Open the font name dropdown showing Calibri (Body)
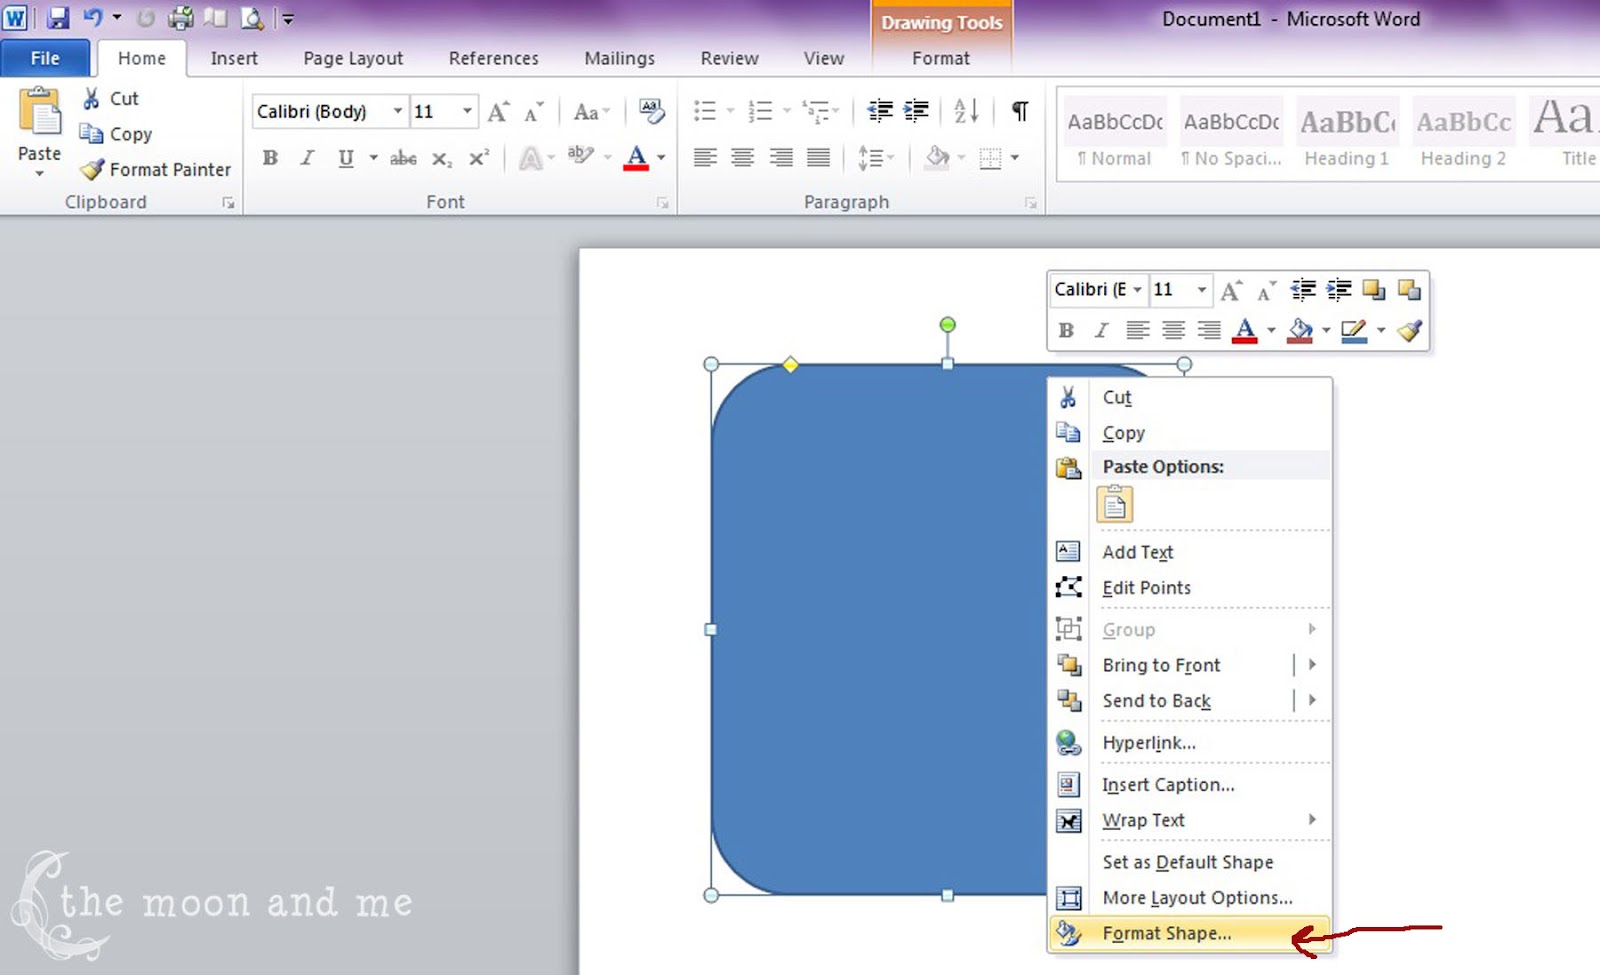 pos(398,111)
